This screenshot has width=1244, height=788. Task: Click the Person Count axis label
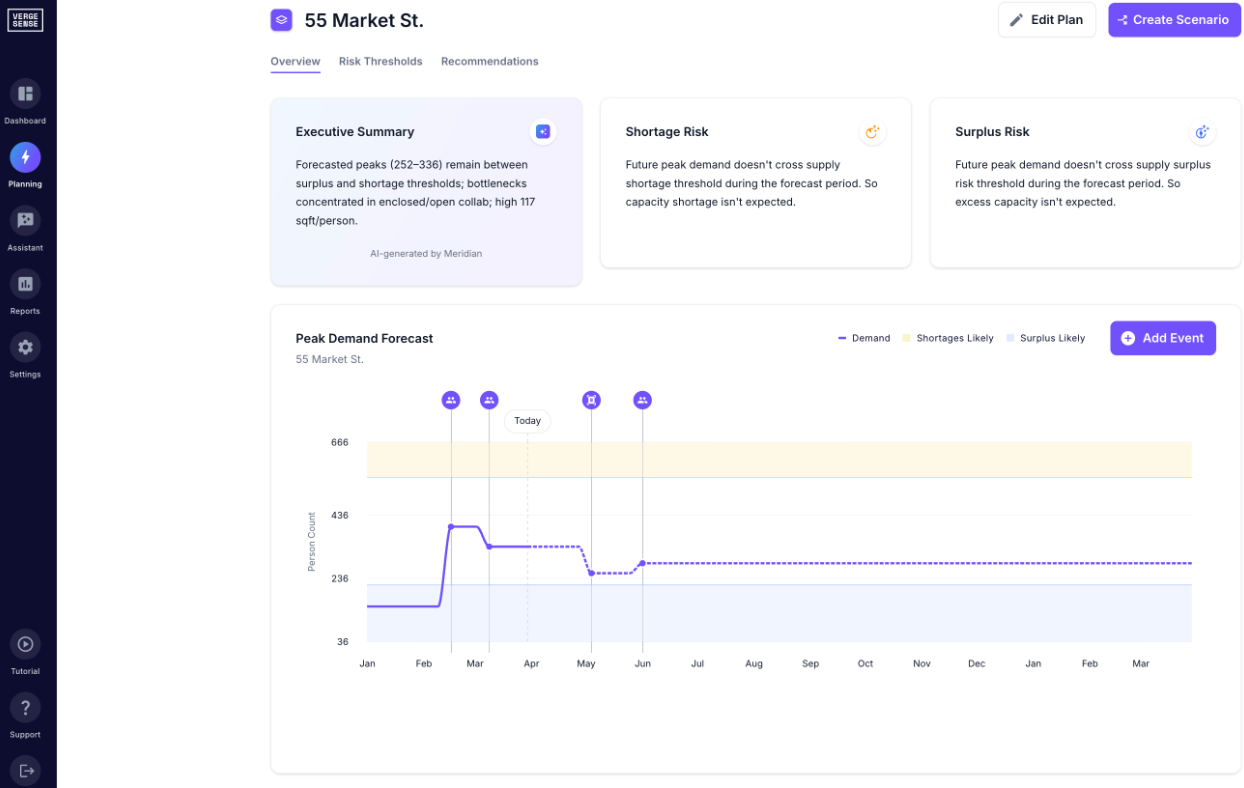[312, 542]
